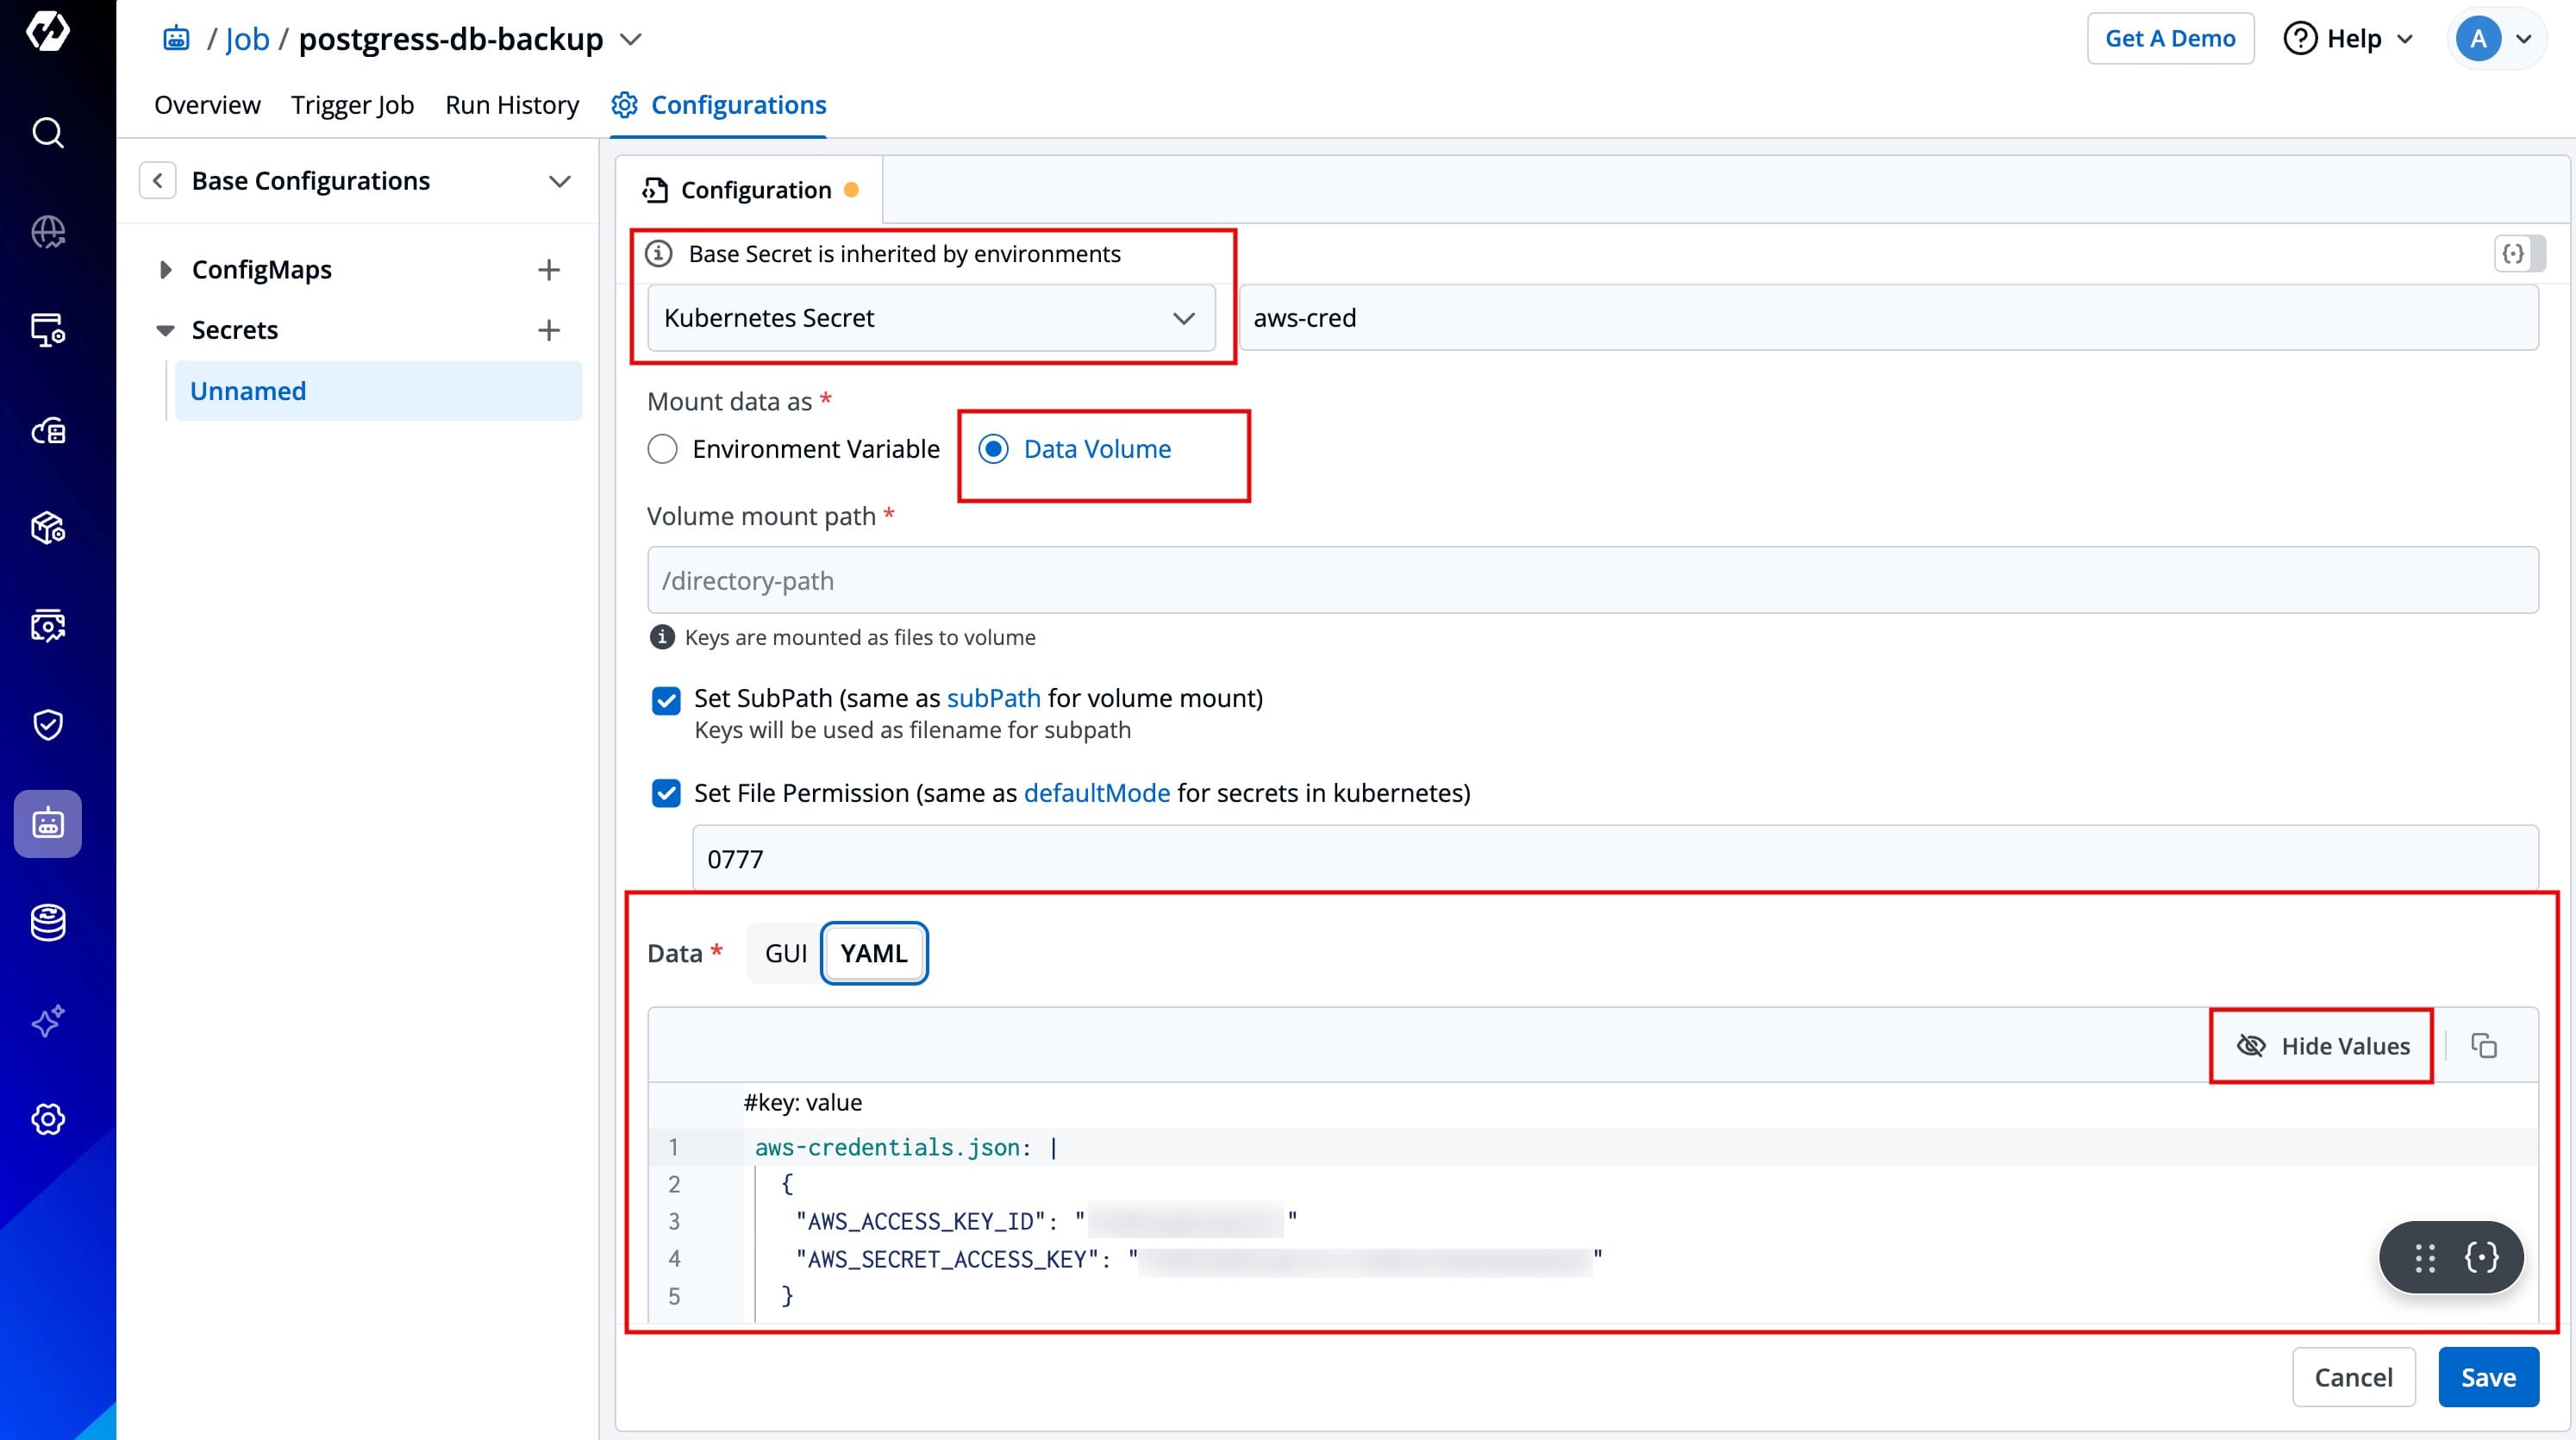Screen dimensions: 2576x1440
Task: Open the Base Configurations dropdown chevron
Action: point(559,181)
